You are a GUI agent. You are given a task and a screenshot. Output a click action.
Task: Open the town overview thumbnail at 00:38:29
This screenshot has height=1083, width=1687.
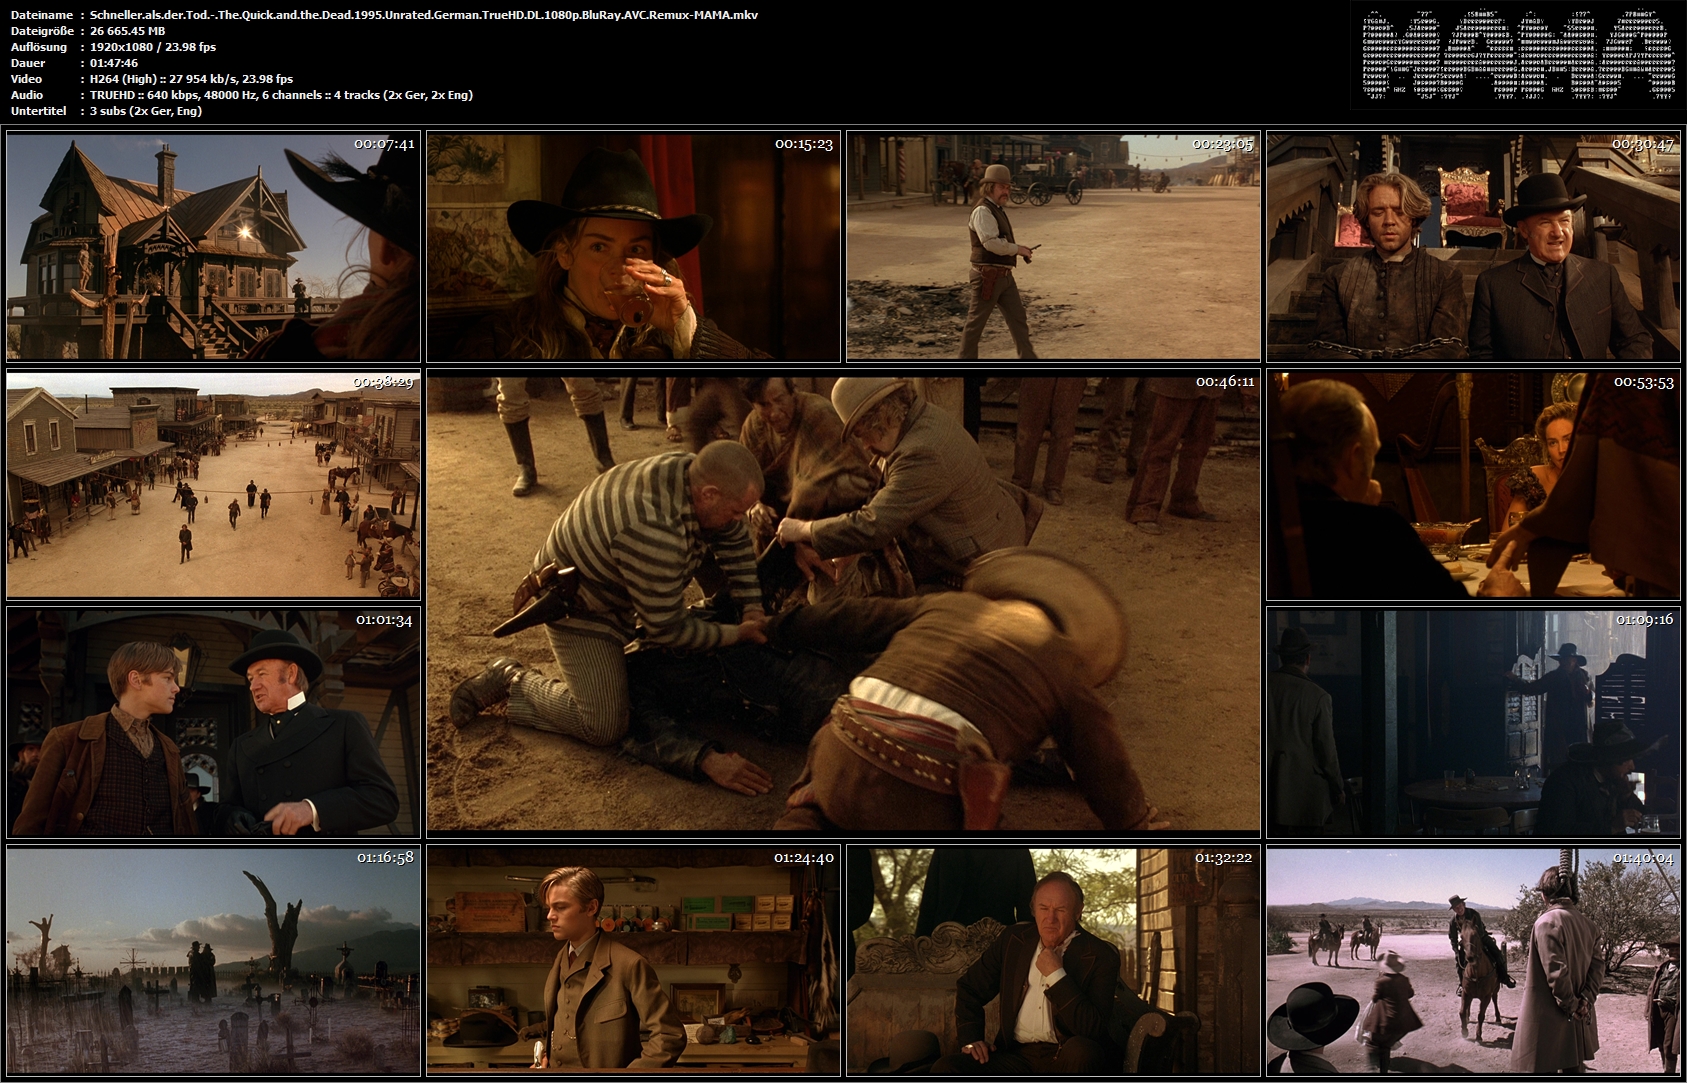pyautogui.click(x=213, y=485)
